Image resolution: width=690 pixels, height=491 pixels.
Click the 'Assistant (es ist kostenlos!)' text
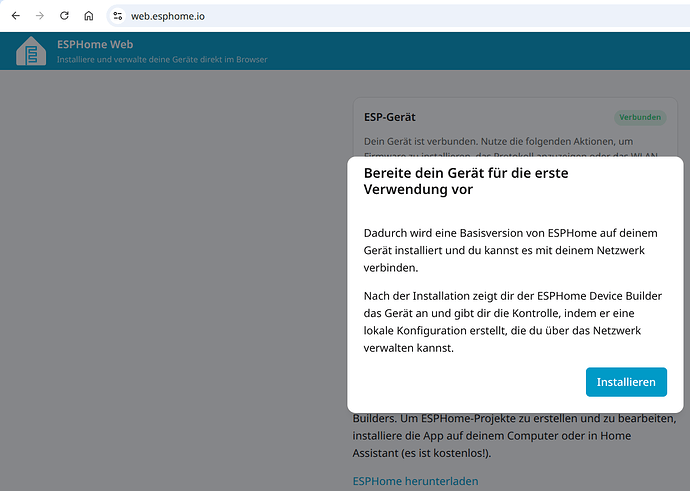click(422, 453)
